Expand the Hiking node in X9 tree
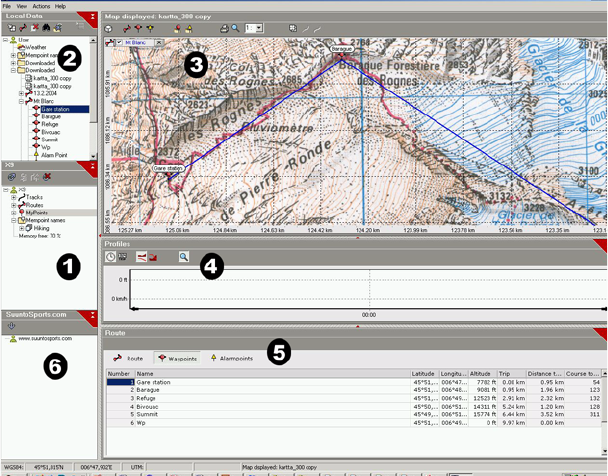 (x=21, y=228)
